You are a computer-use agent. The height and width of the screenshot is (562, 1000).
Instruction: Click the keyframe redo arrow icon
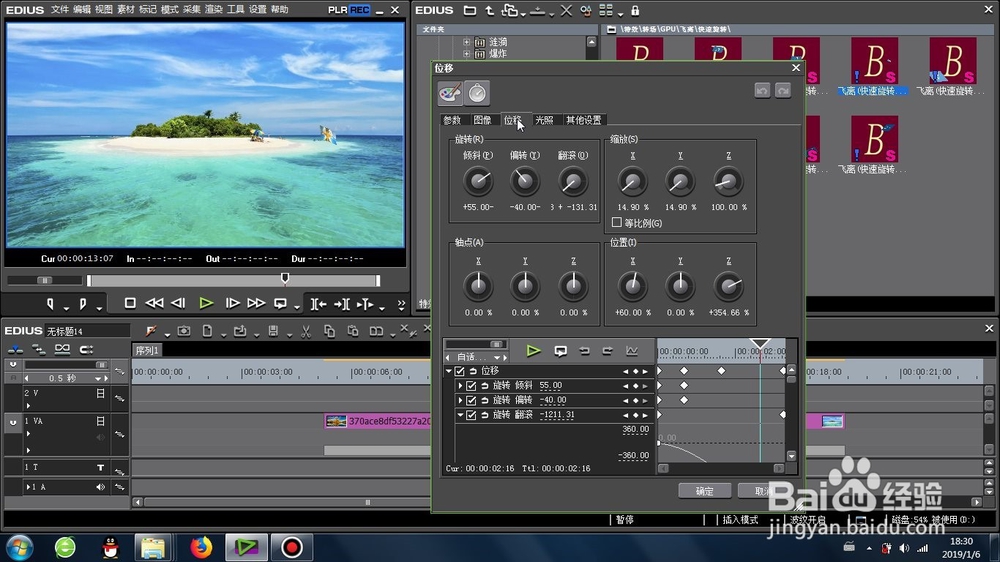[608, 351]
